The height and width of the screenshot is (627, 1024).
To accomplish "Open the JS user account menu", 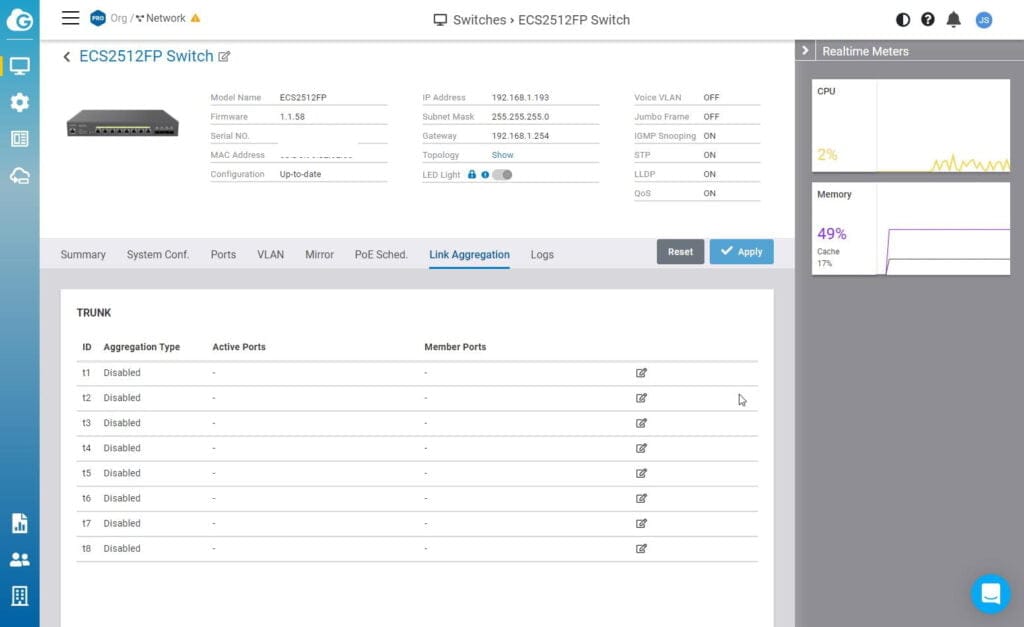I will (983, 19).
